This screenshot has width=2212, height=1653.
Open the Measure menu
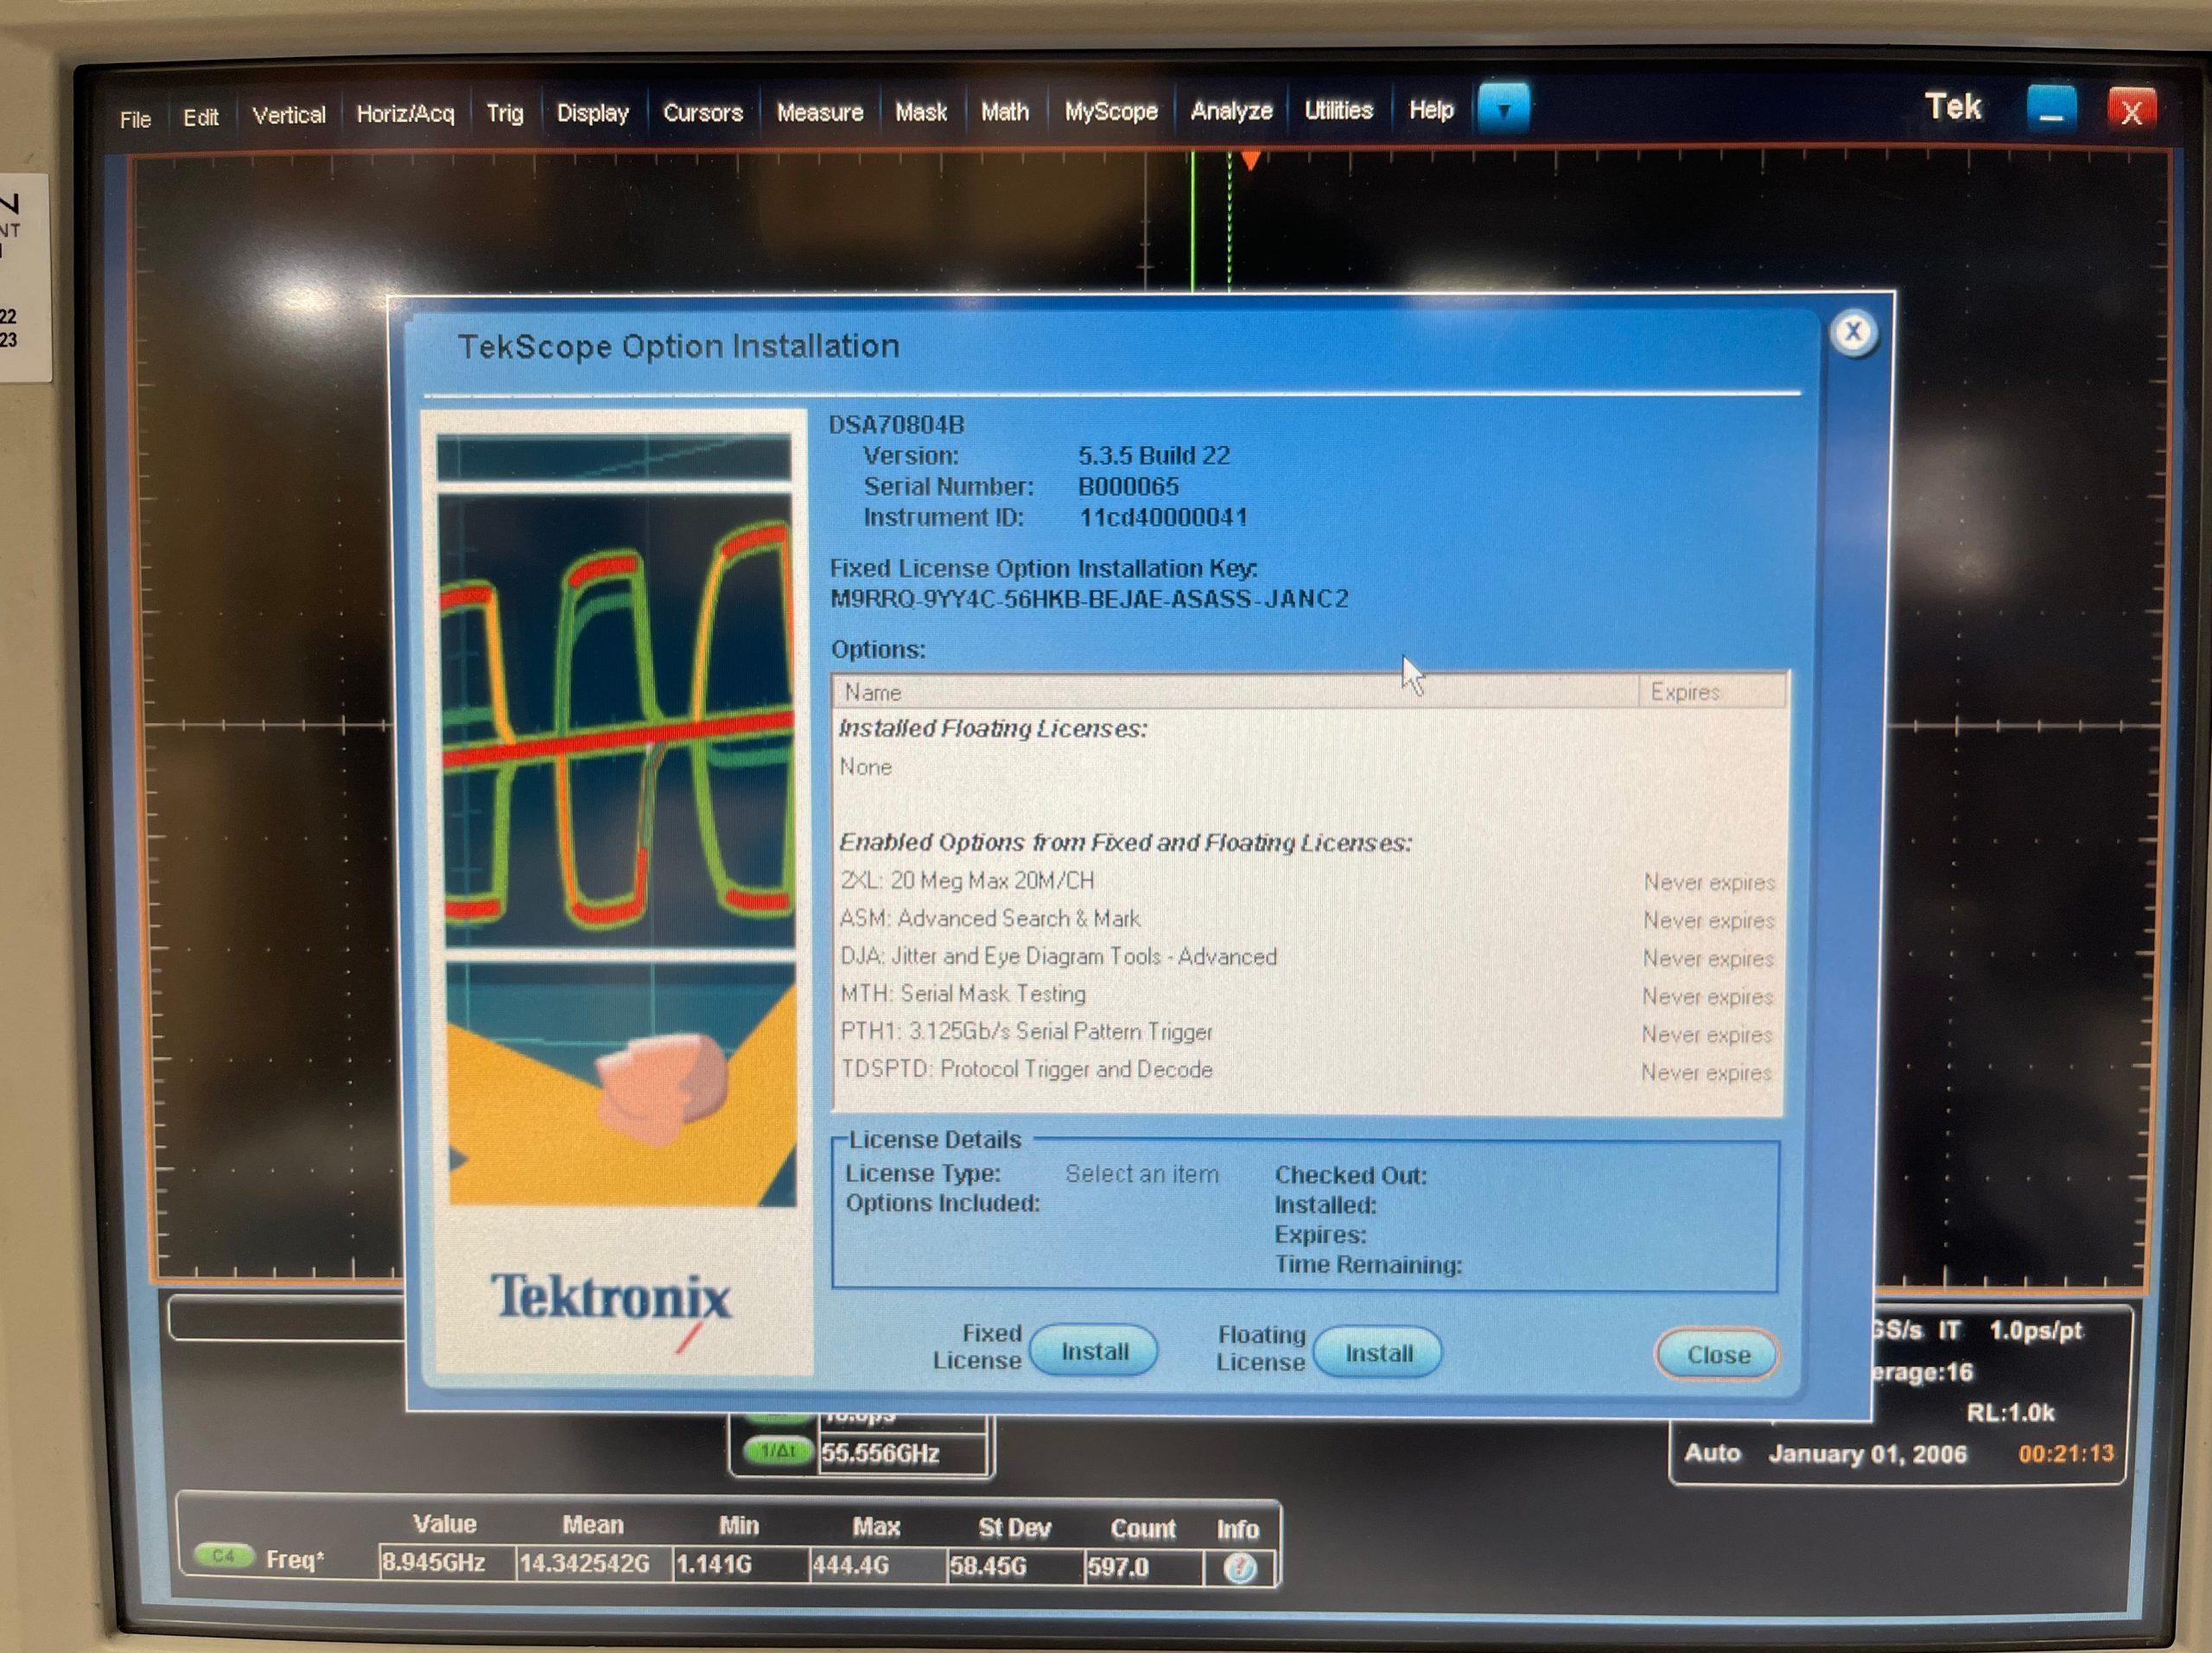point(819,112)
